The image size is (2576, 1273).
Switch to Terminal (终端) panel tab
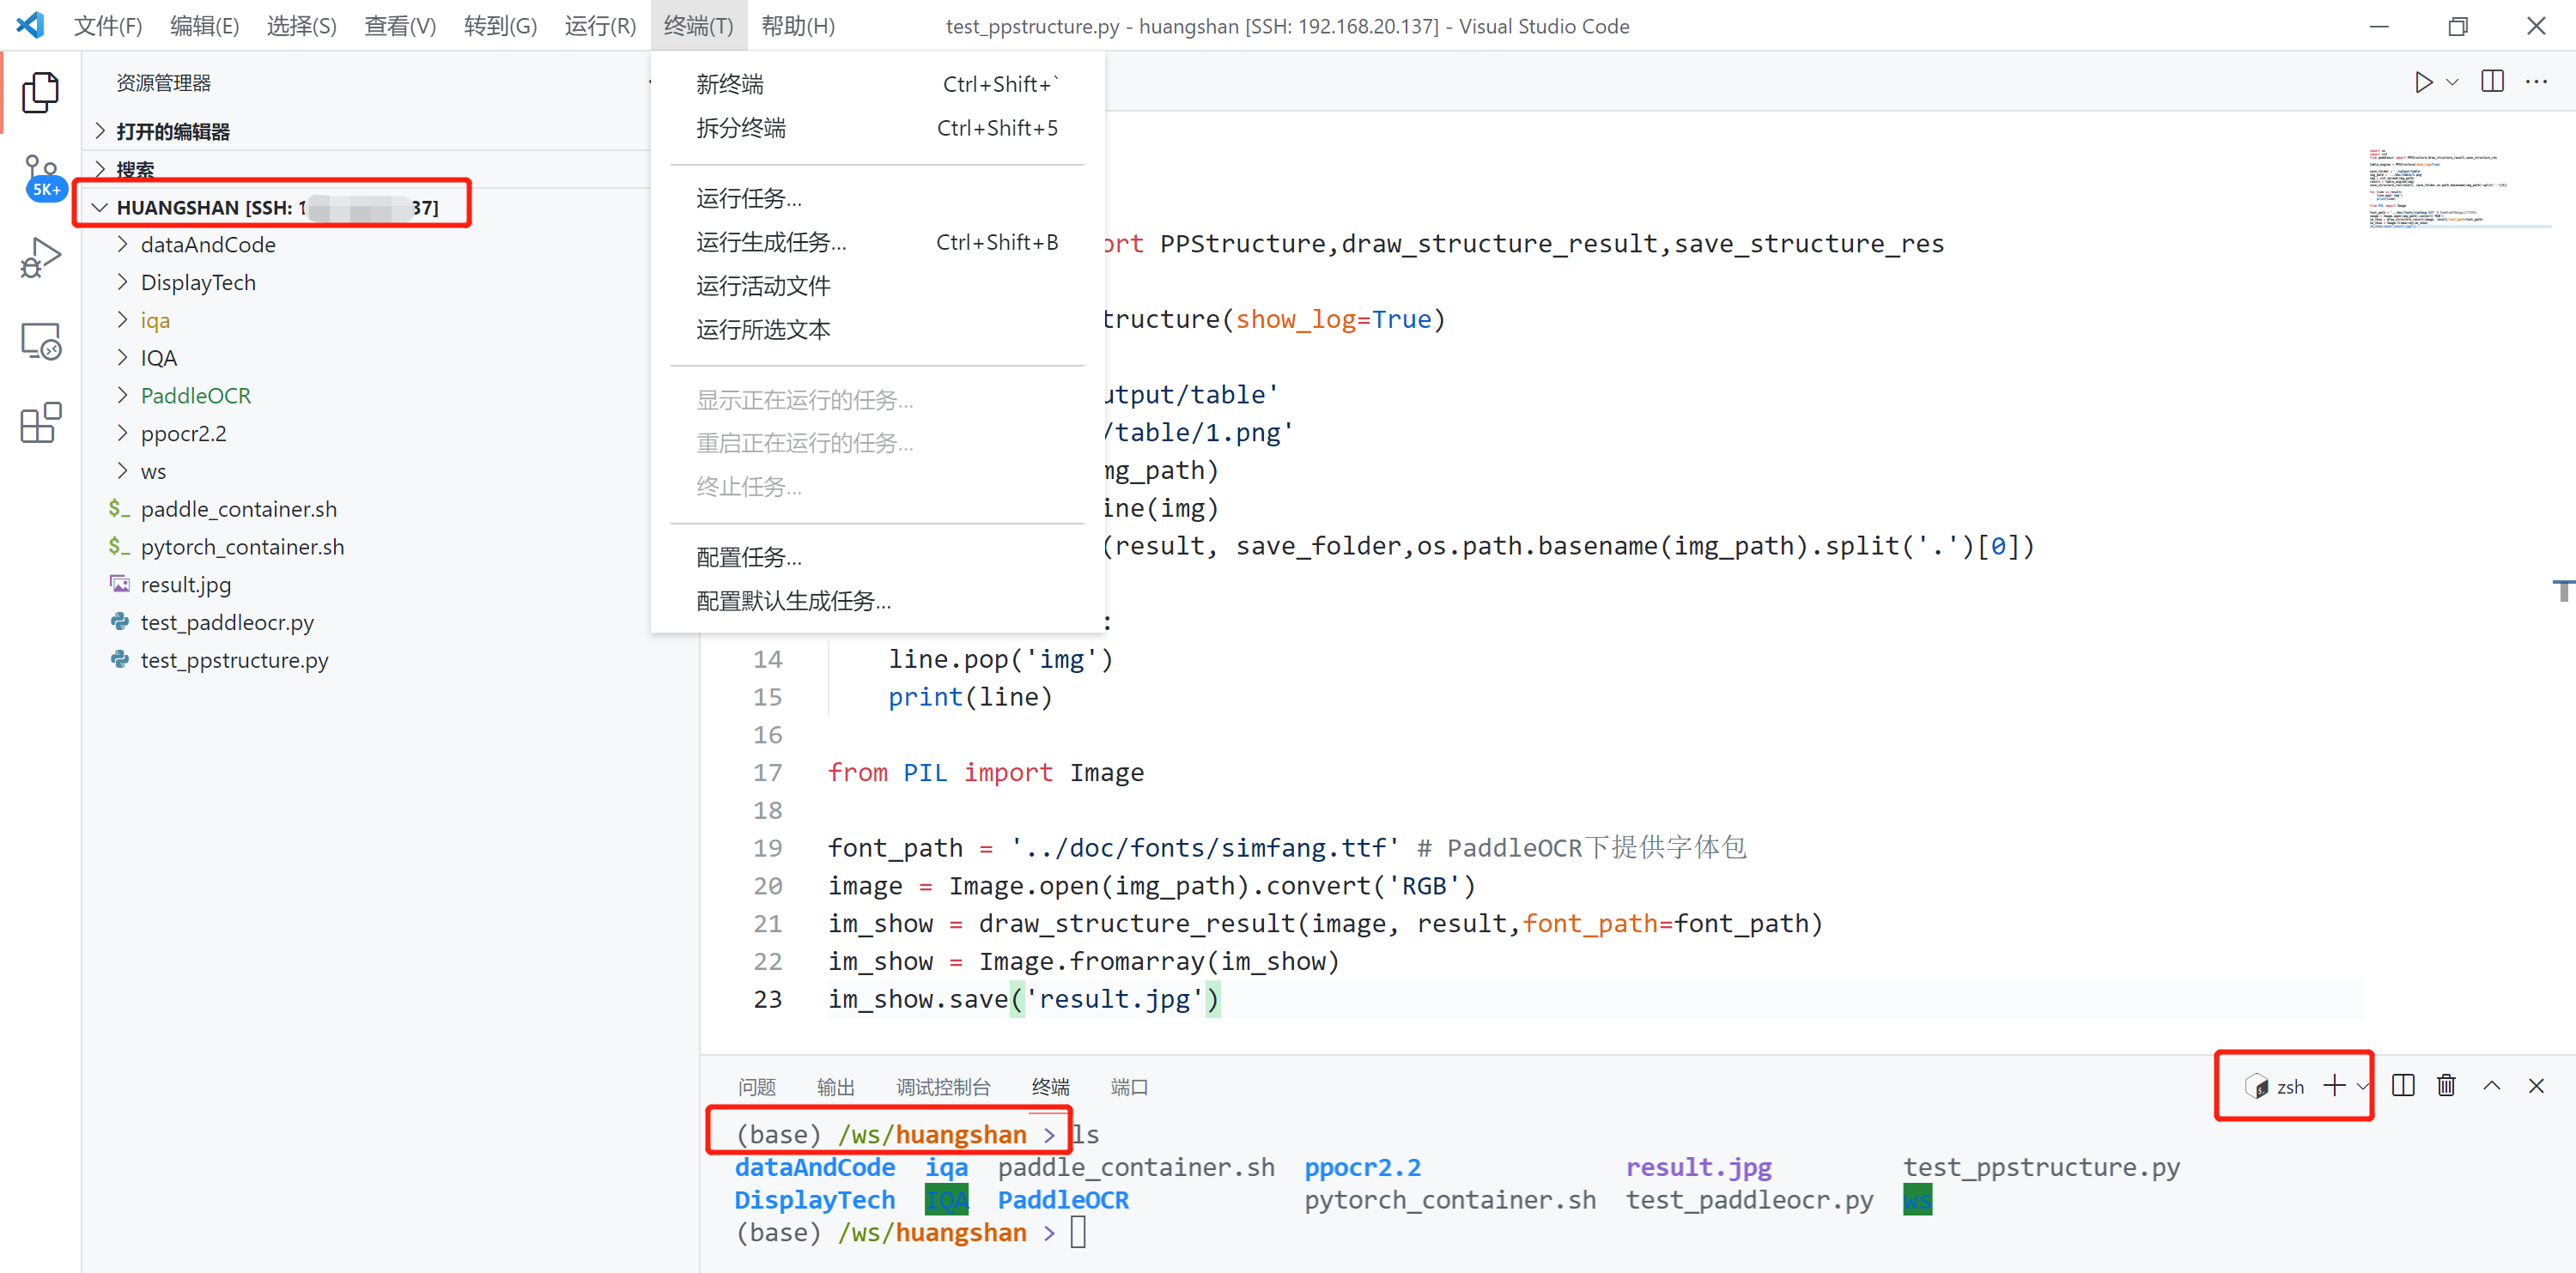1050,1087
